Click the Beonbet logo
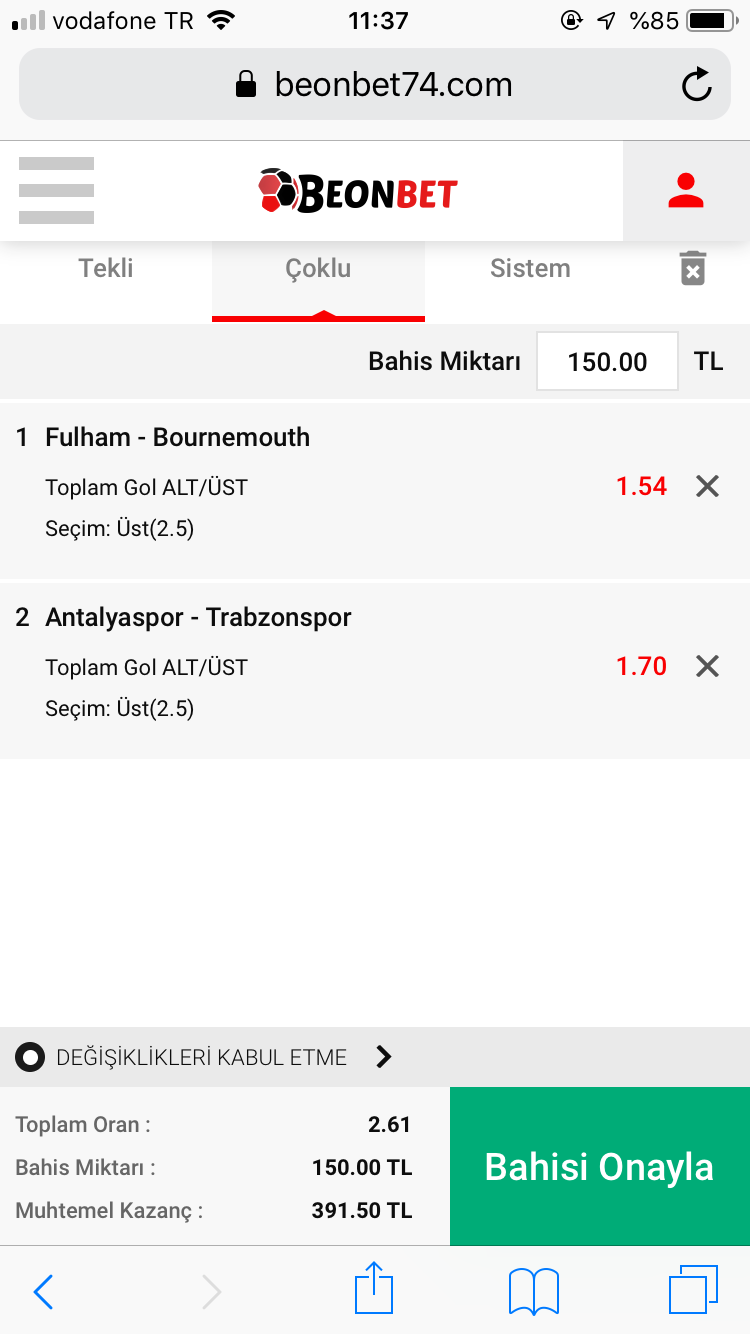This screenshot has width=750, height=1334. (357, 191)
